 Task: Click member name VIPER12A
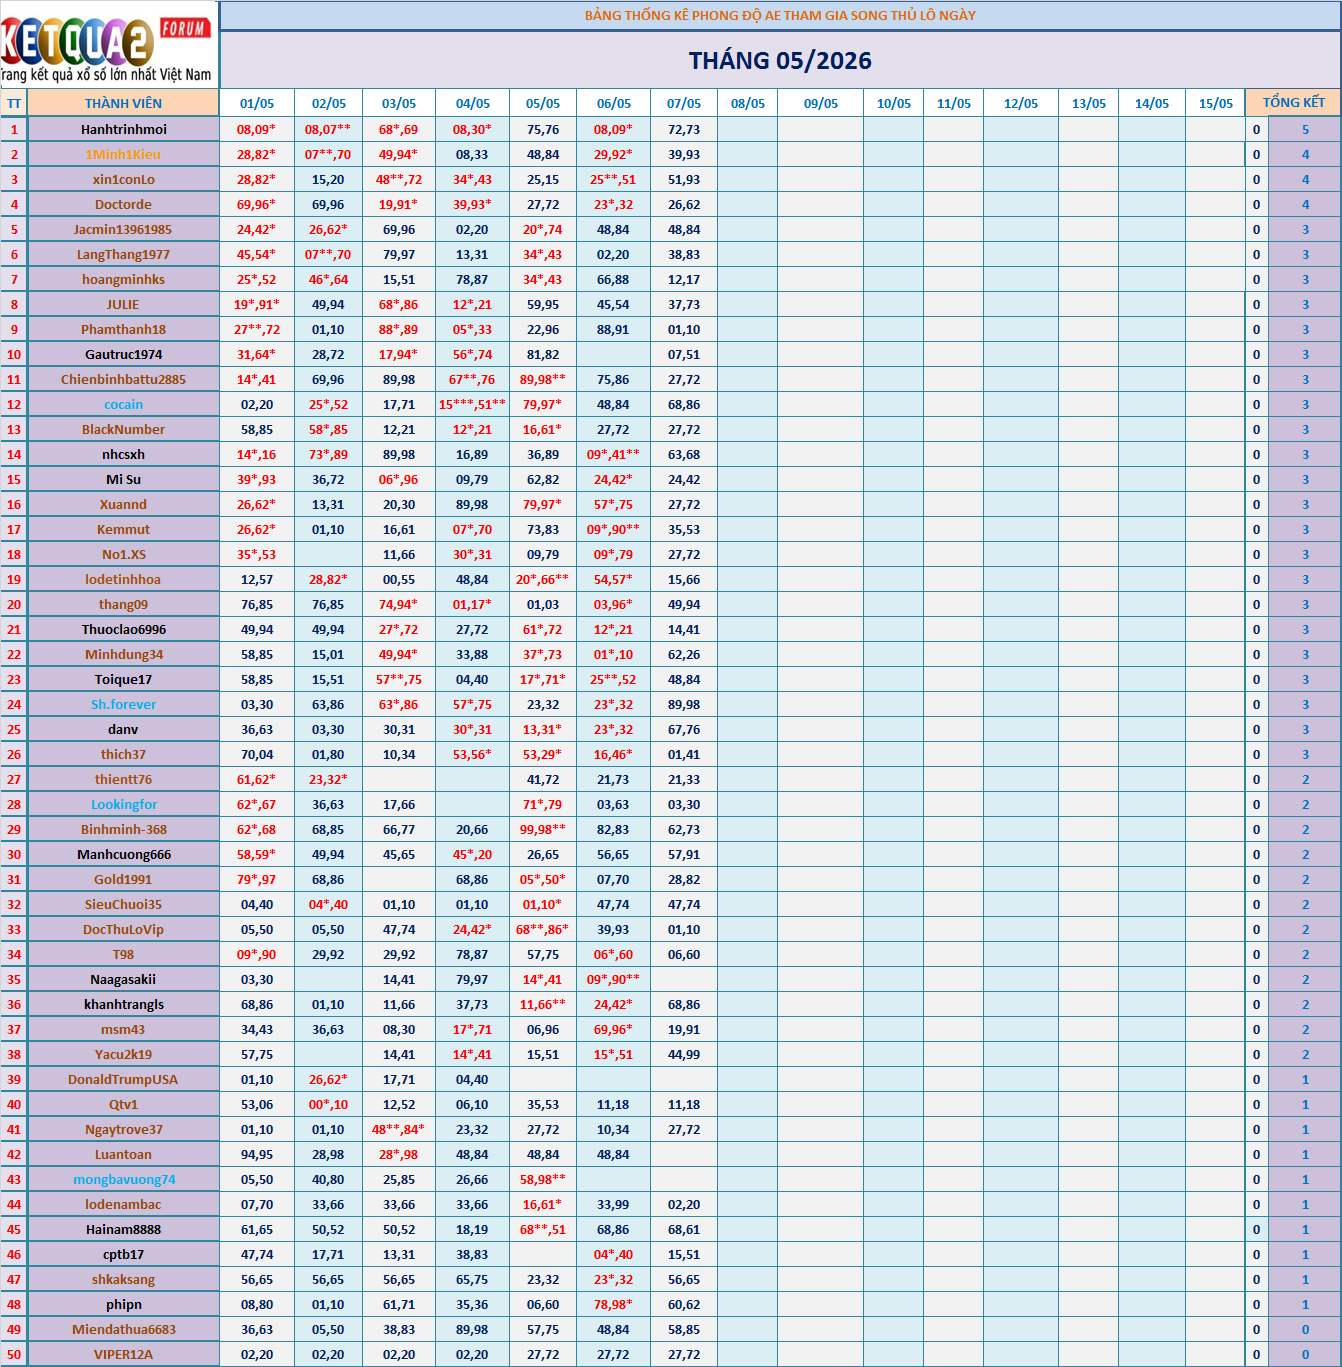coord(124,1354)
